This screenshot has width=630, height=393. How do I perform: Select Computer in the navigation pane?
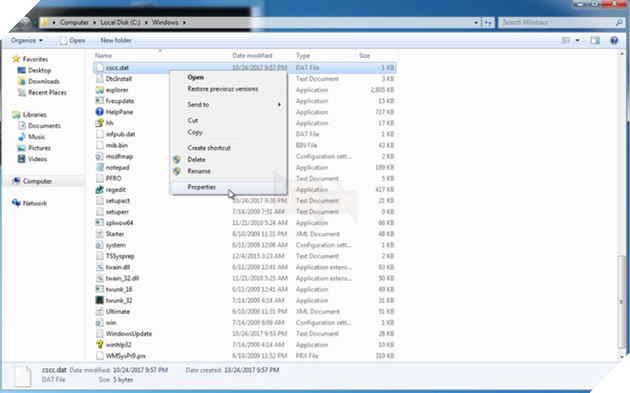point(37,181)
